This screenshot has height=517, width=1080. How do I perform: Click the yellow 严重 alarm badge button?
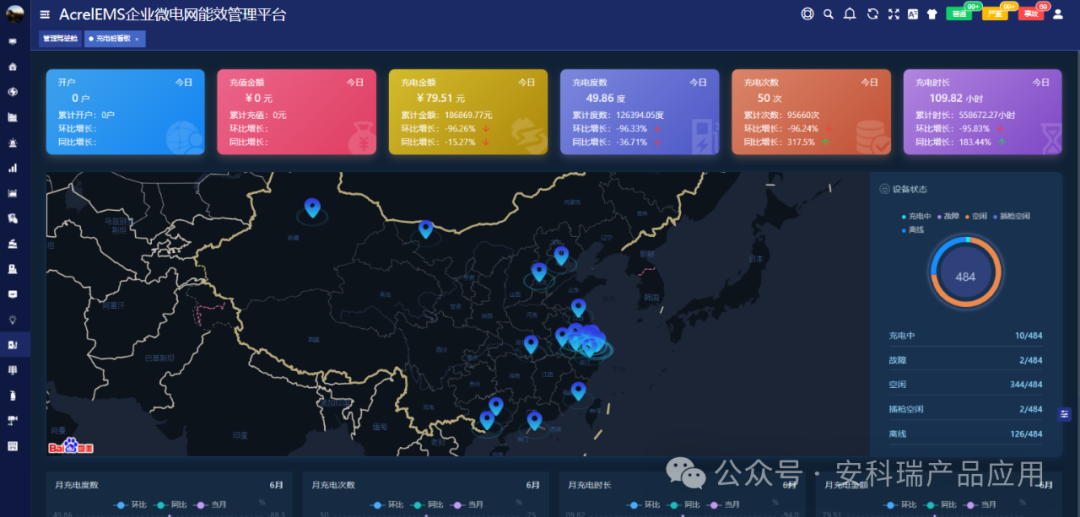994,14
